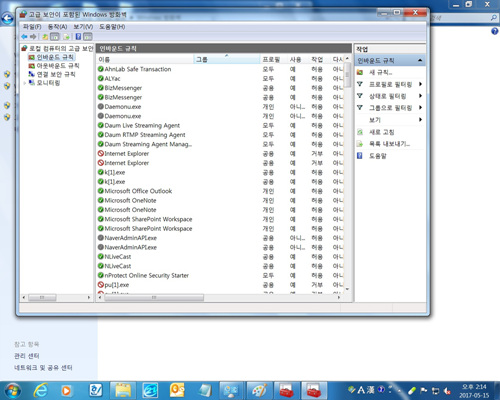Switch to the Paint taskbar button
500x400 pixels.
click(x=259, y=390)
